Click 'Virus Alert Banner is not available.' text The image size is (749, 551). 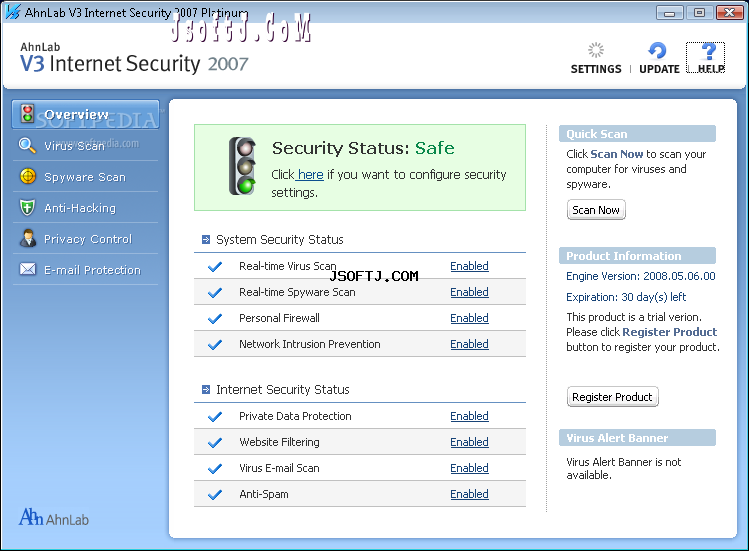[623, 468]
